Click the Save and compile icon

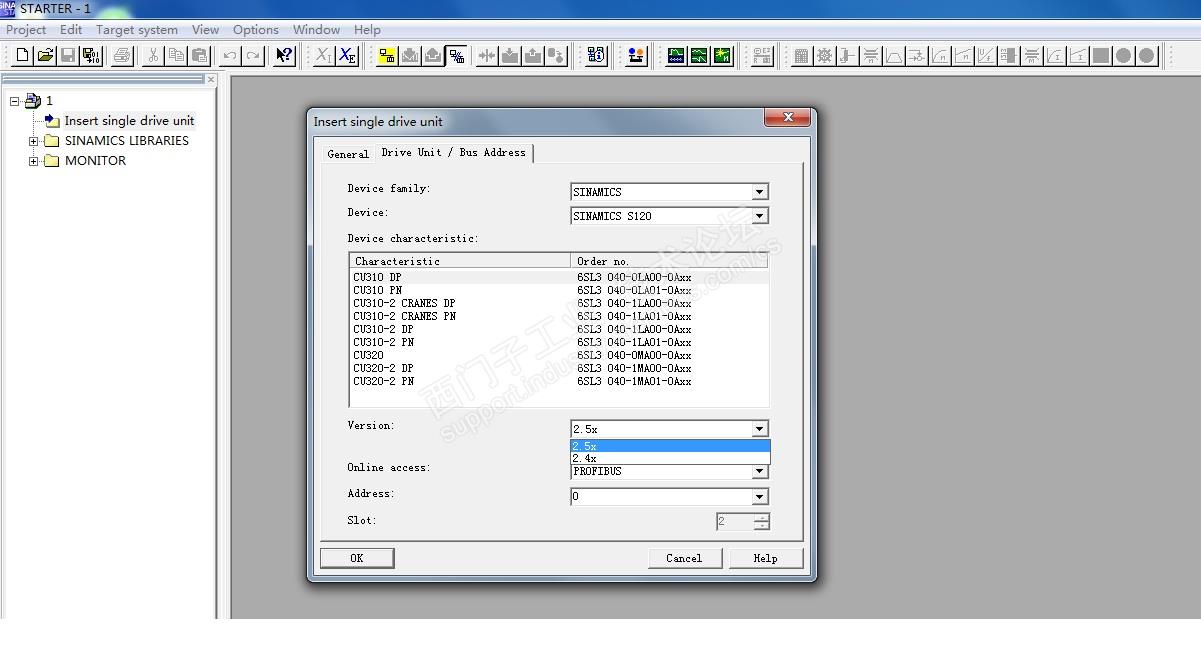click(91, 55)
